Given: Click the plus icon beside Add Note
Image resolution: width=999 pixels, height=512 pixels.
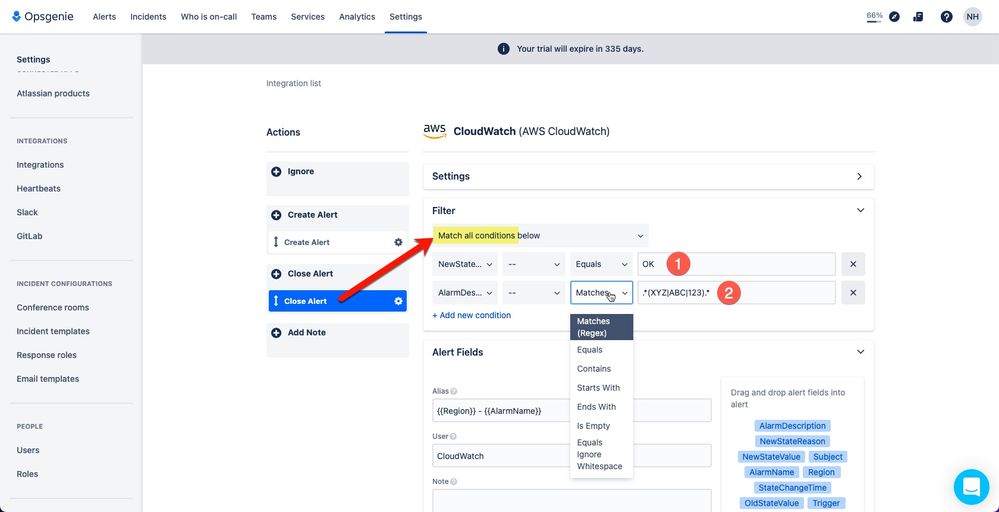Looking at the screenshot, I should 277,333.
